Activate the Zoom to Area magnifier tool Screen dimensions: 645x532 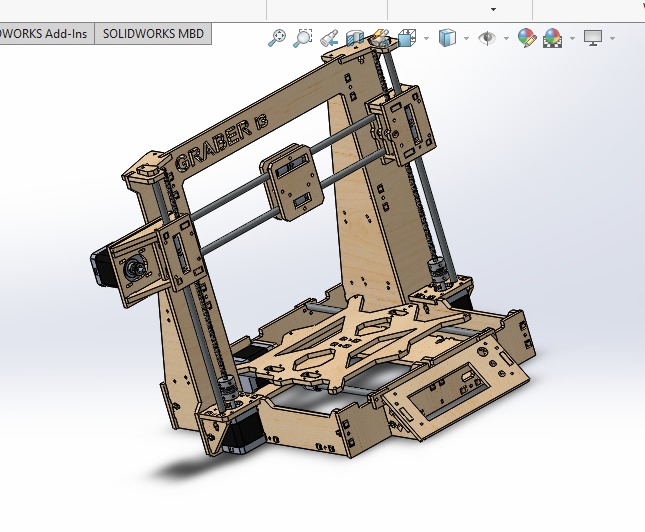point(302,38)
